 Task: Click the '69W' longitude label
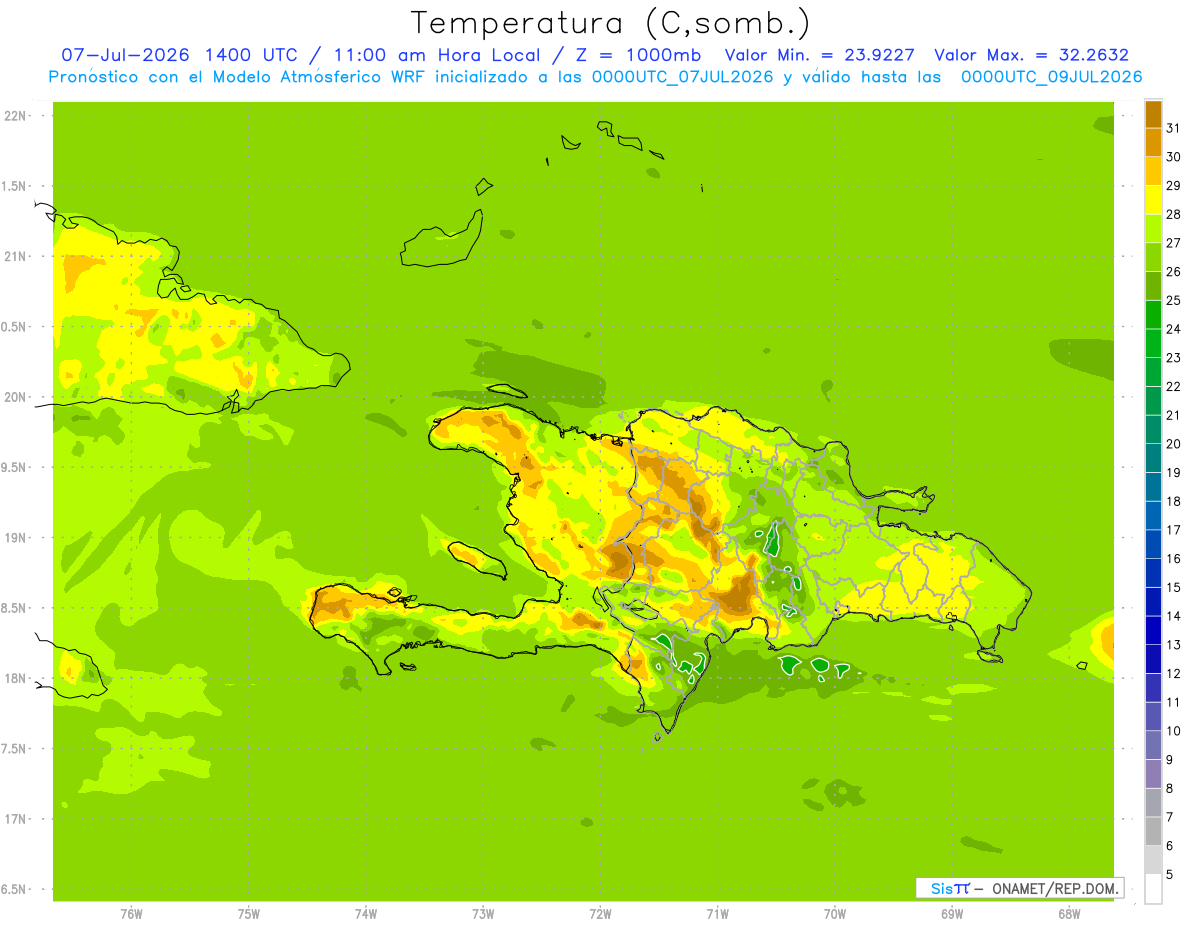click(952, 914)
